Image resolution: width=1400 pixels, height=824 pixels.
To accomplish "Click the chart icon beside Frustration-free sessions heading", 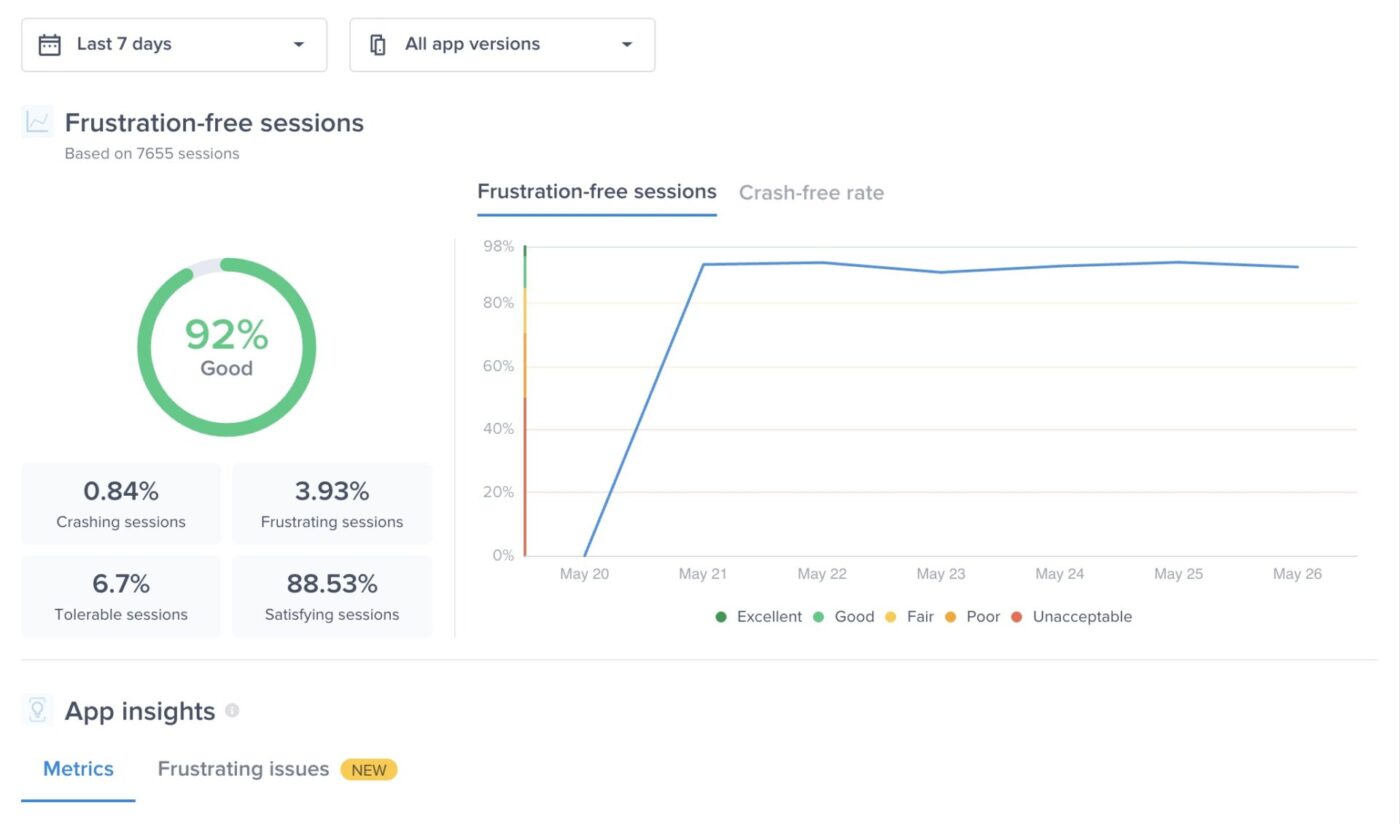I will point(38,123).
